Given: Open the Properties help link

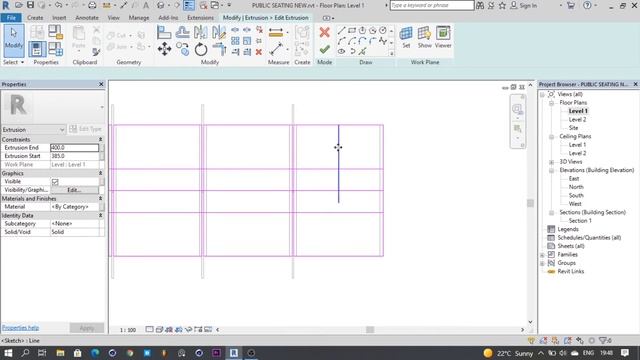Looking at the screenshot, I should pos(20,328).
